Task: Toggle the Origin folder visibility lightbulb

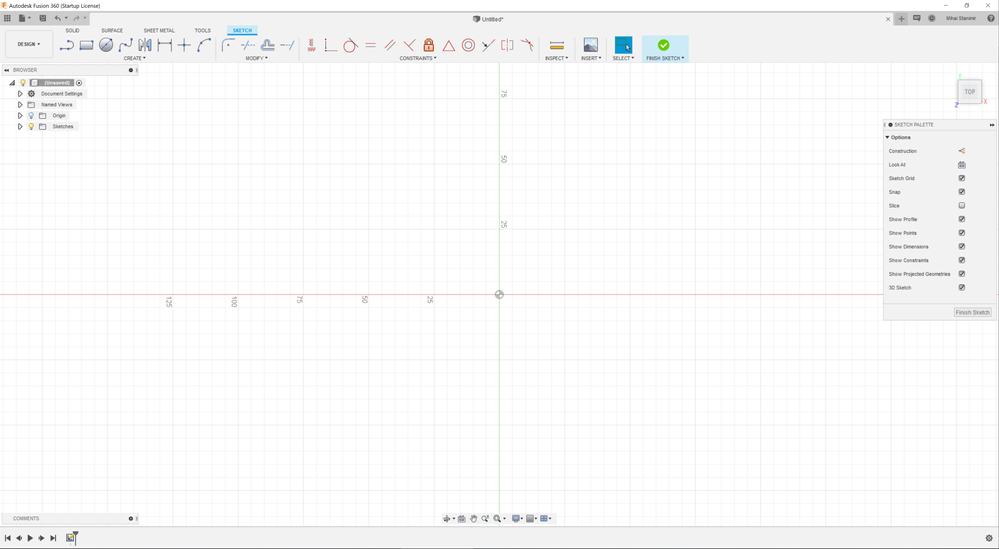Action: point(31,115)
